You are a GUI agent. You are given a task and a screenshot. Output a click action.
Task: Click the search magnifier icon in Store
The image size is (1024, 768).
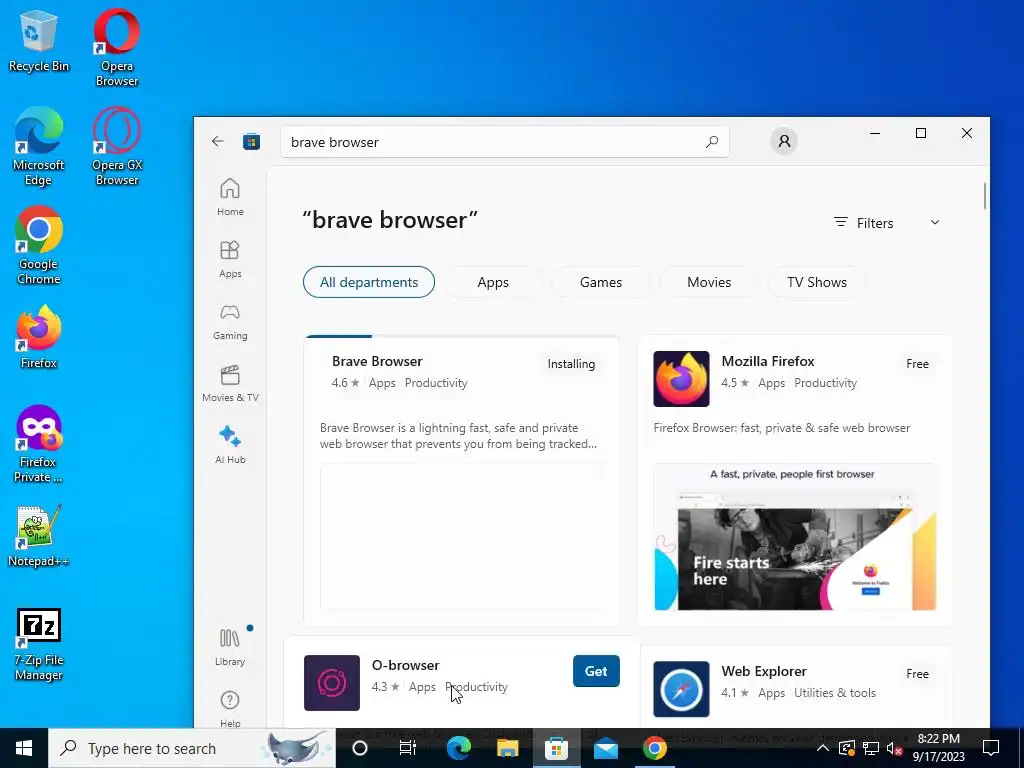pos(712,142)
